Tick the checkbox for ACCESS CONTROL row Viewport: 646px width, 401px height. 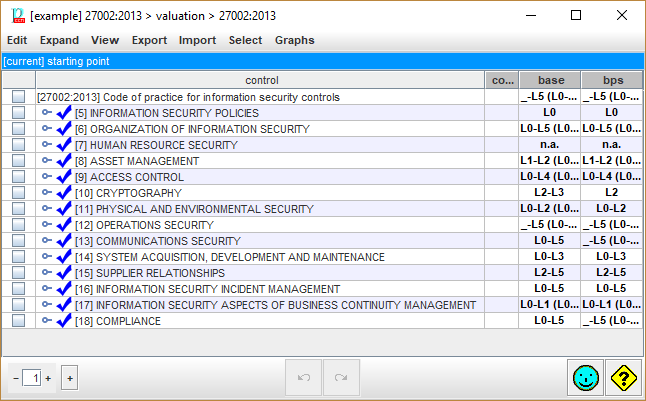pyautogui.click(x=18, y=177)
